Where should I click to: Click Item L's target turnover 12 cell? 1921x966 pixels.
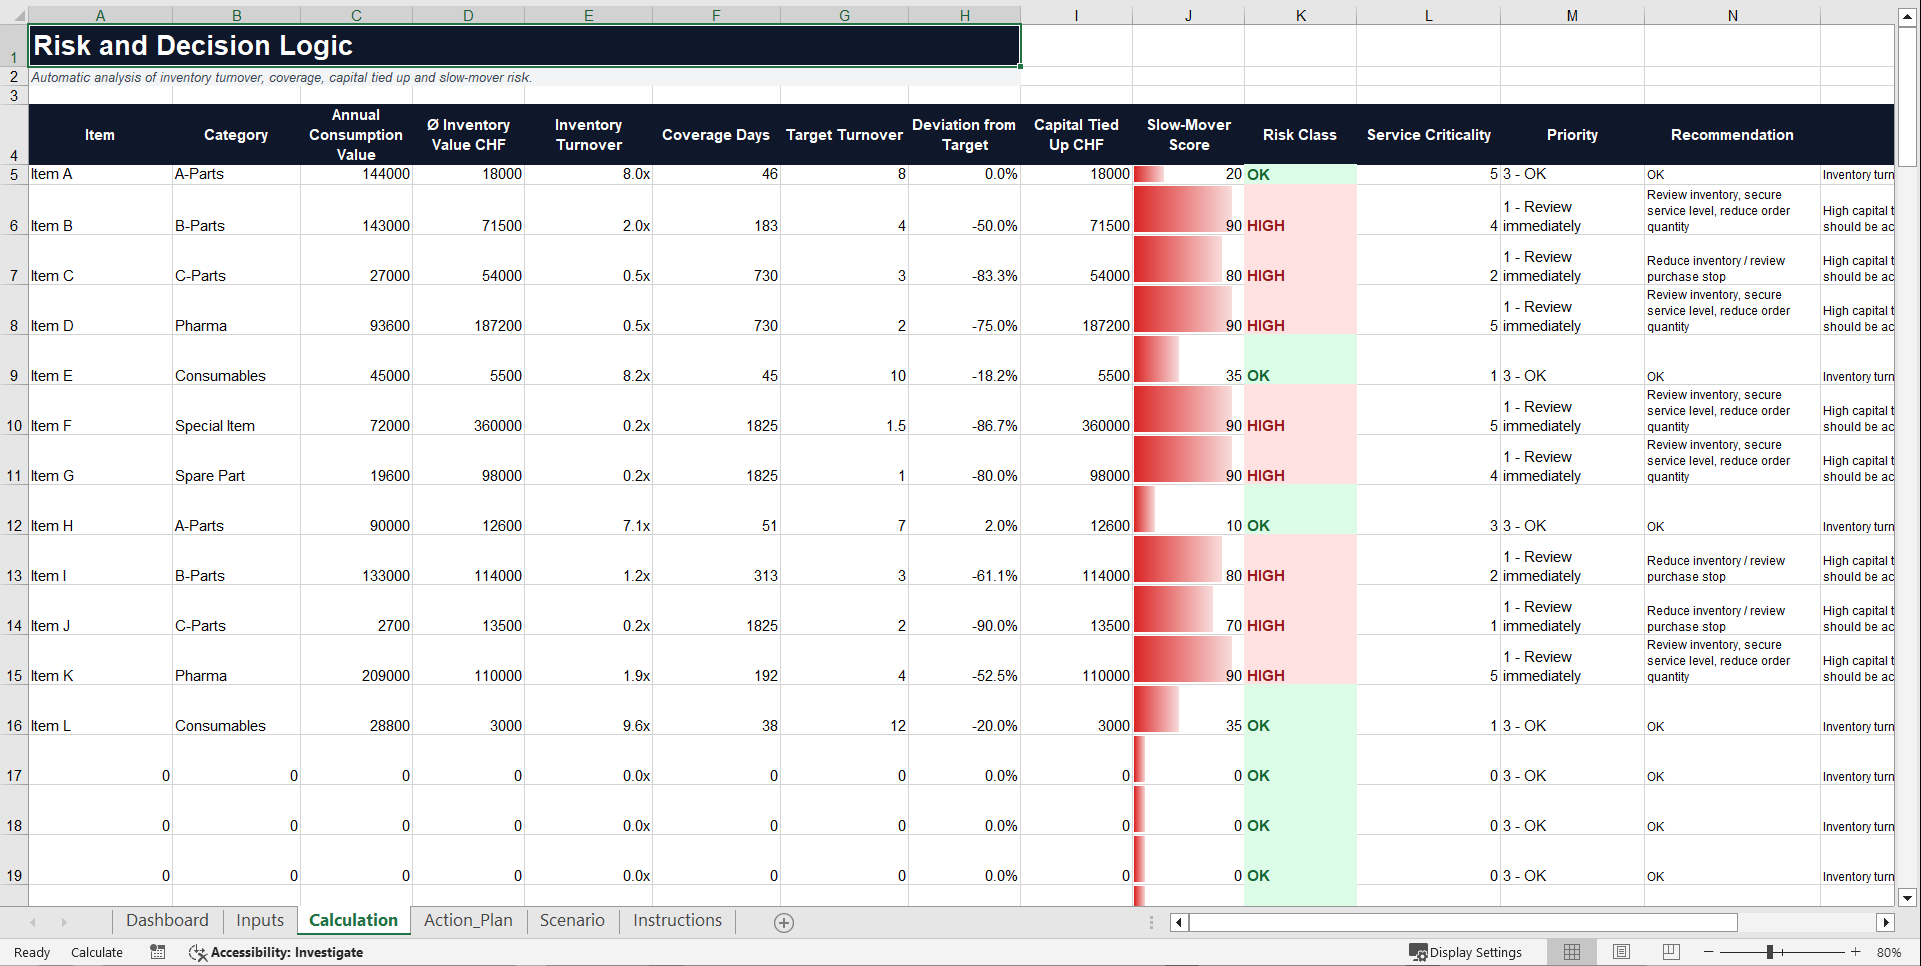[844, 710]
